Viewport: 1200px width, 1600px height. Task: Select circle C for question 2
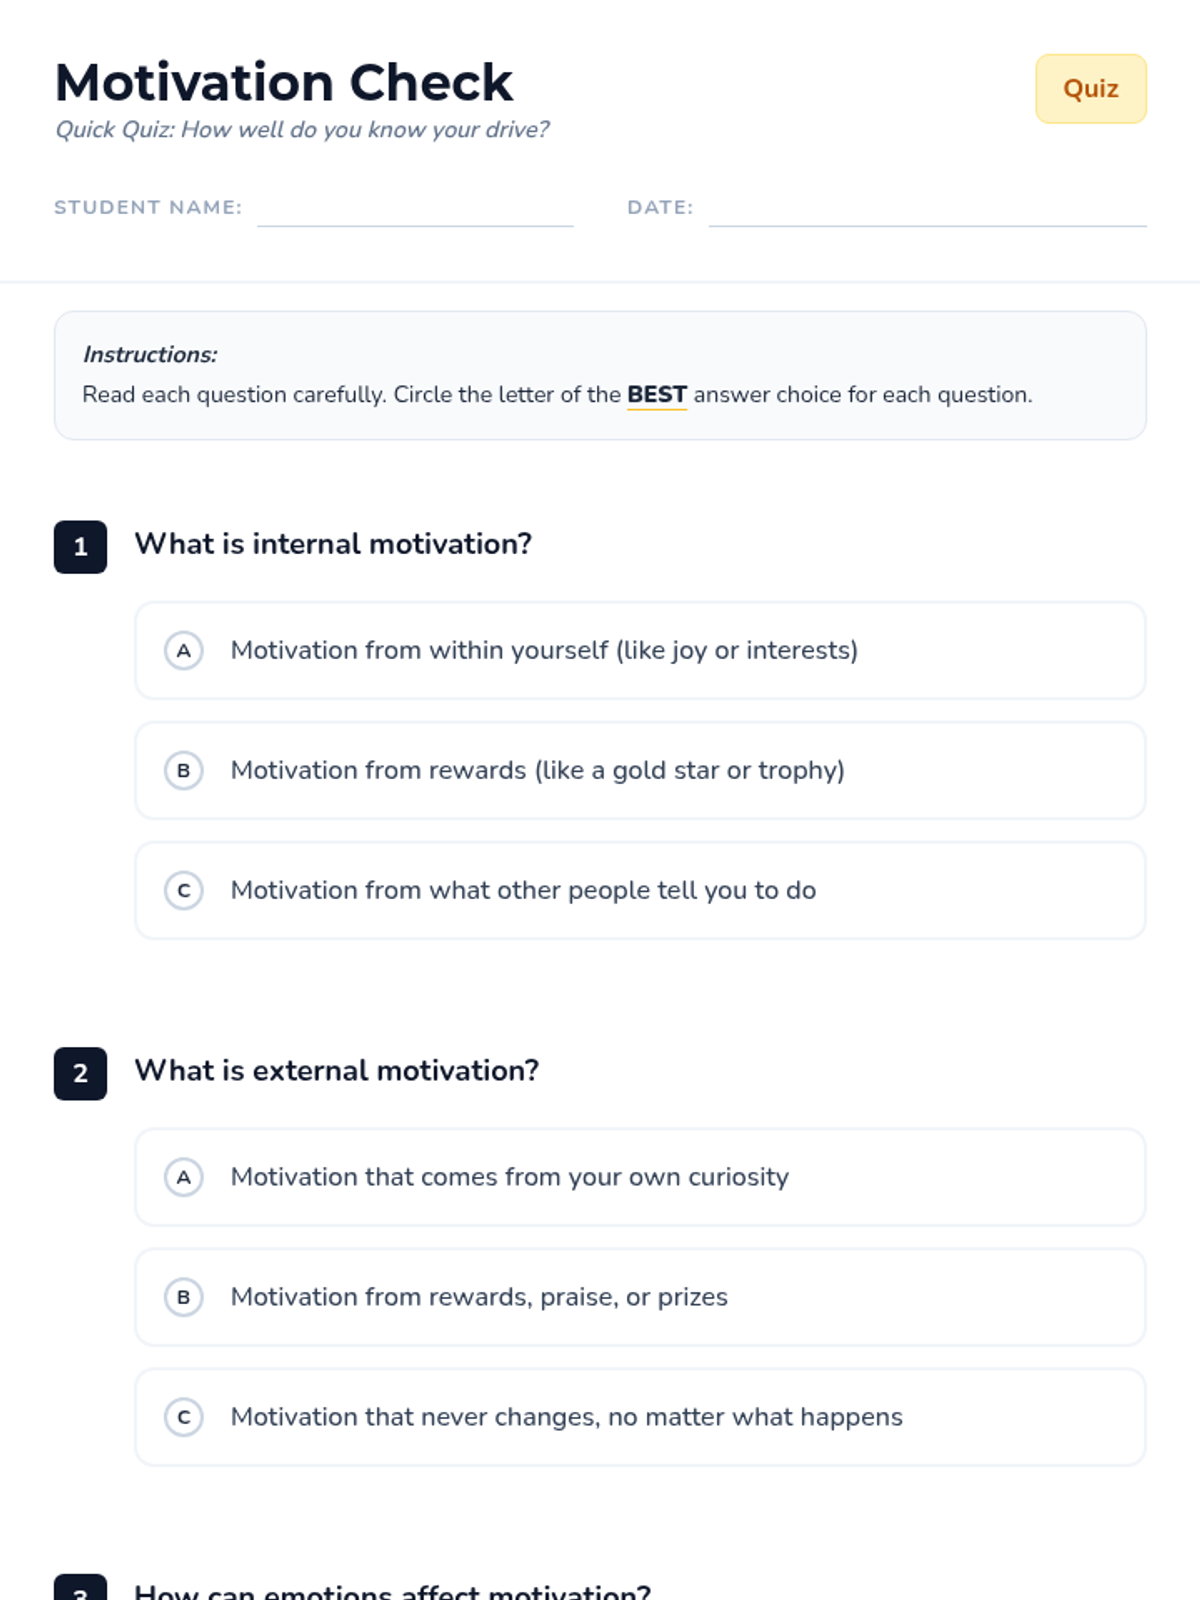[x=184, y=1417]
